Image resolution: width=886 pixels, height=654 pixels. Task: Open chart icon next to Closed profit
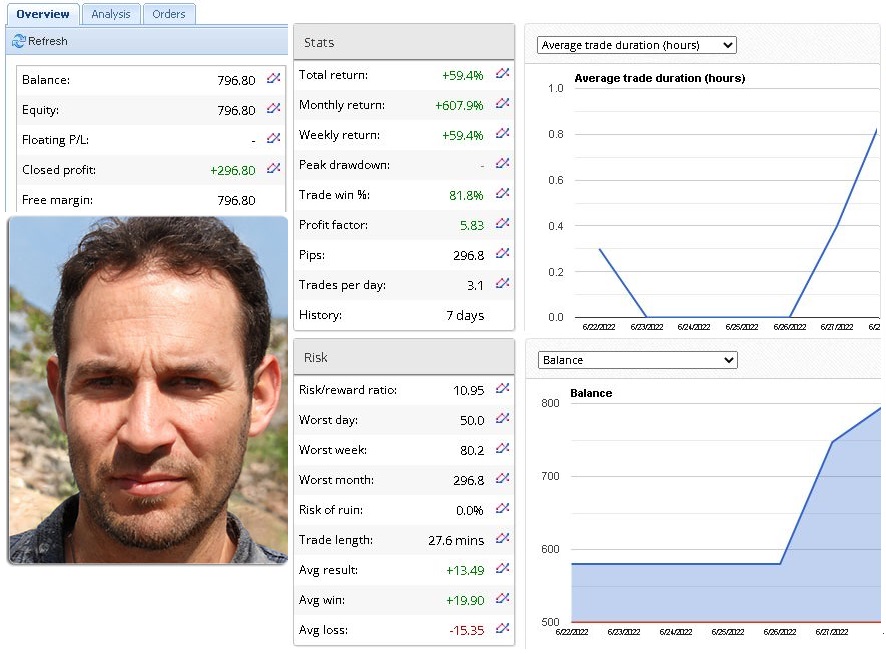coord(273,168)
